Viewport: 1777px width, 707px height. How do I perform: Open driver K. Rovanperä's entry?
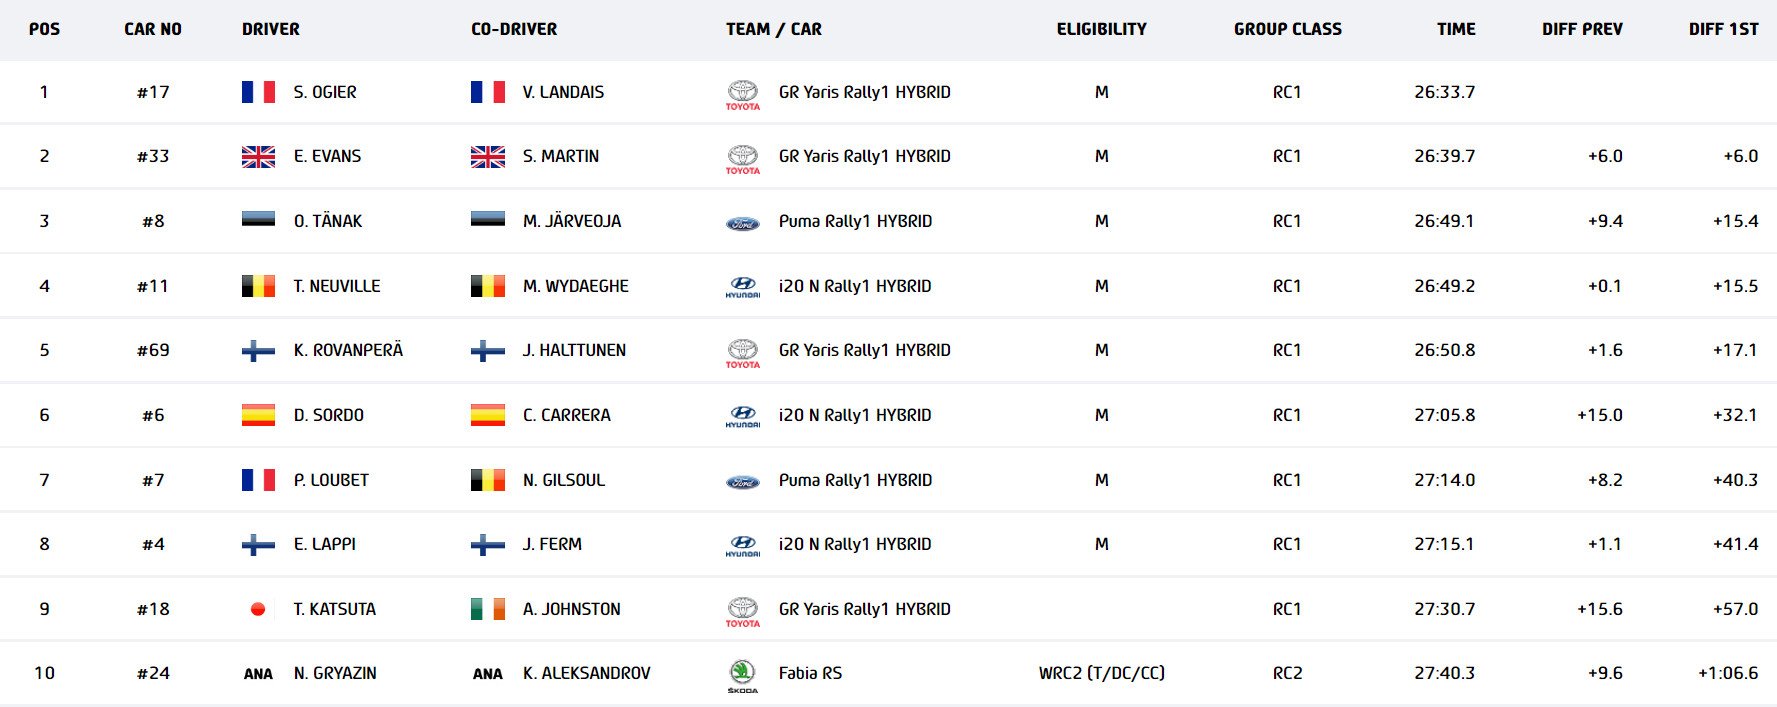pos(348,350)
